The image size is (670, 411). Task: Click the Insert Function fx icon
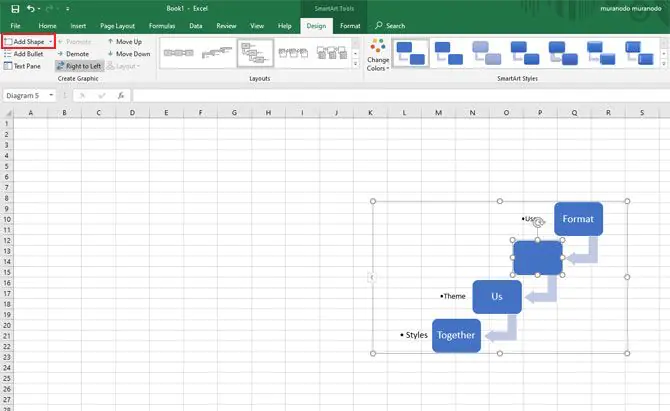(121, 95)
